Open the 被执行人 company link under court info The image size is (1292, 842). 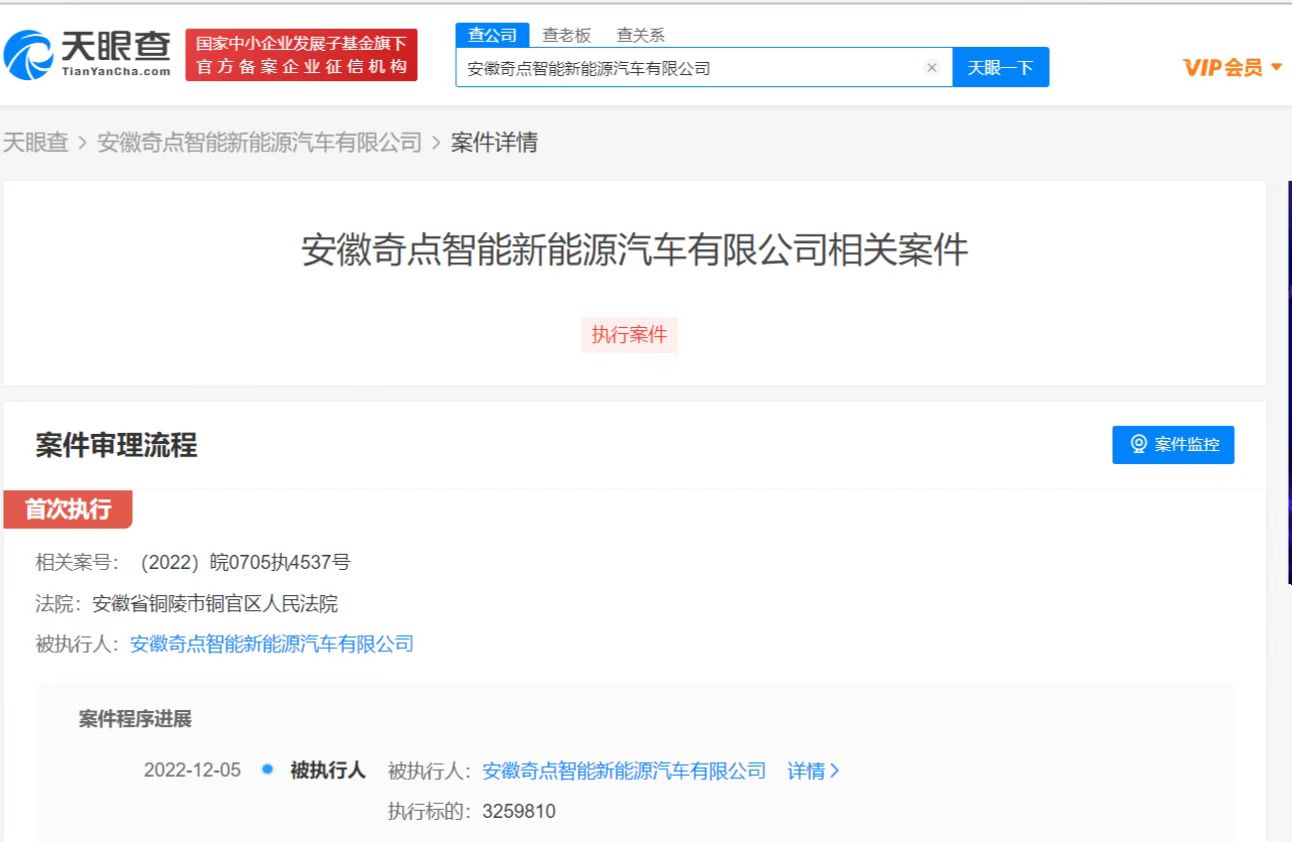(x=272, y=644)
